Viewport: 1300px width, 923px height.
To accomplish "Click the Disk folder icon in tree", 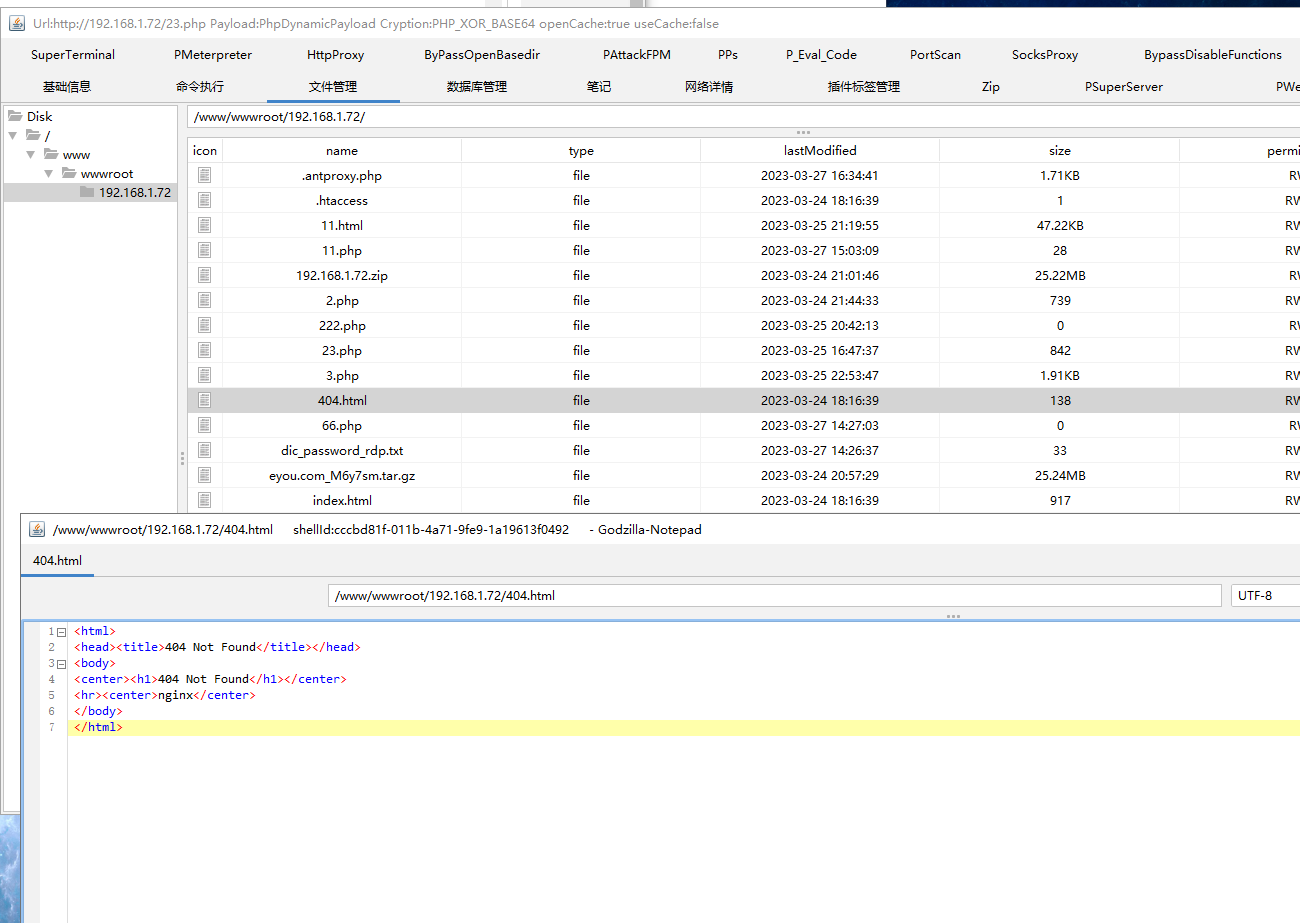I will click(15, 116).
